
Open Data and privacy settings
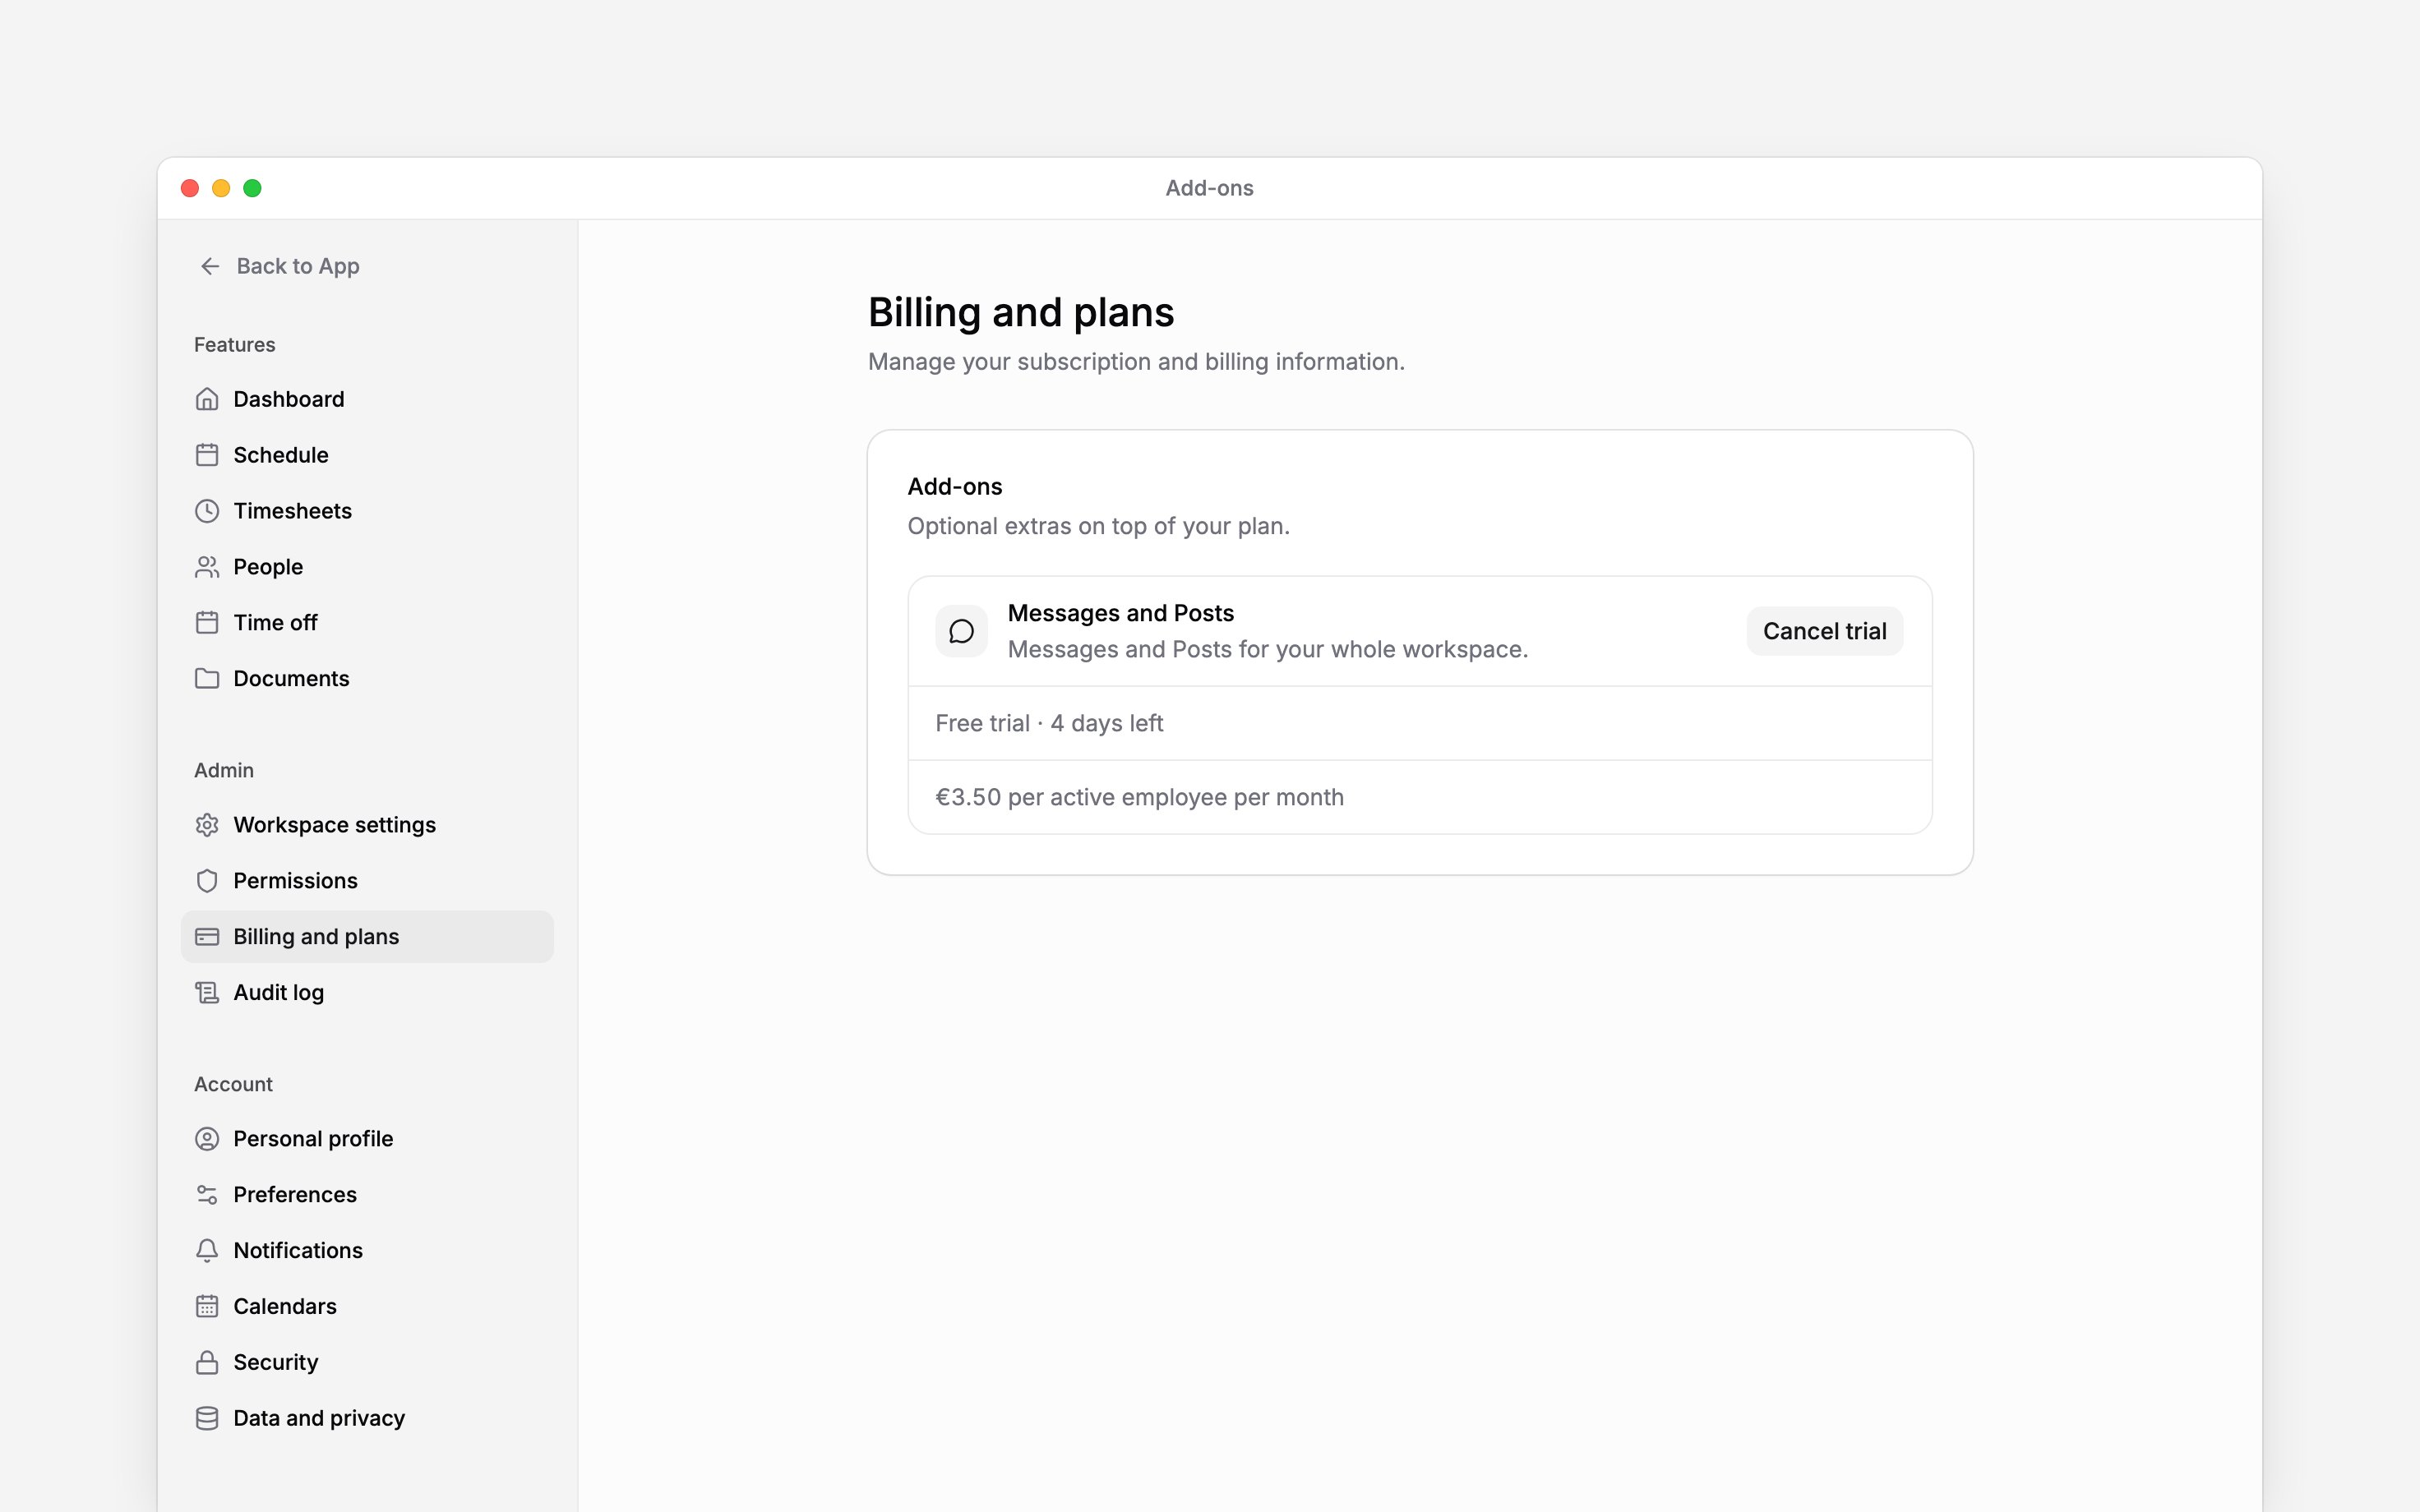pos(367,1419)
